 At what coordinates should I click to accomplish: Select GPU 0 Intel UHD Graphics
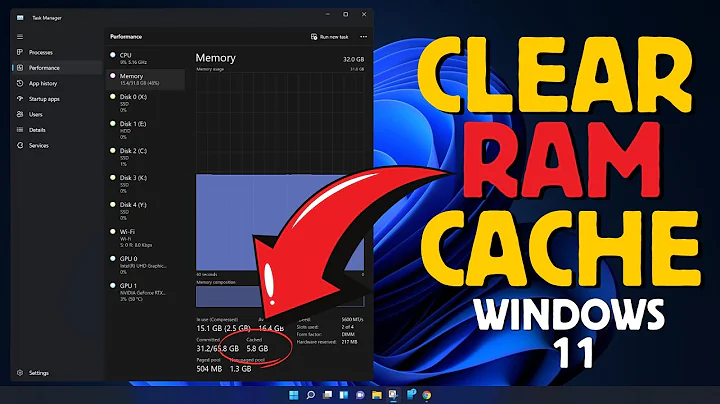coord(145,265)
